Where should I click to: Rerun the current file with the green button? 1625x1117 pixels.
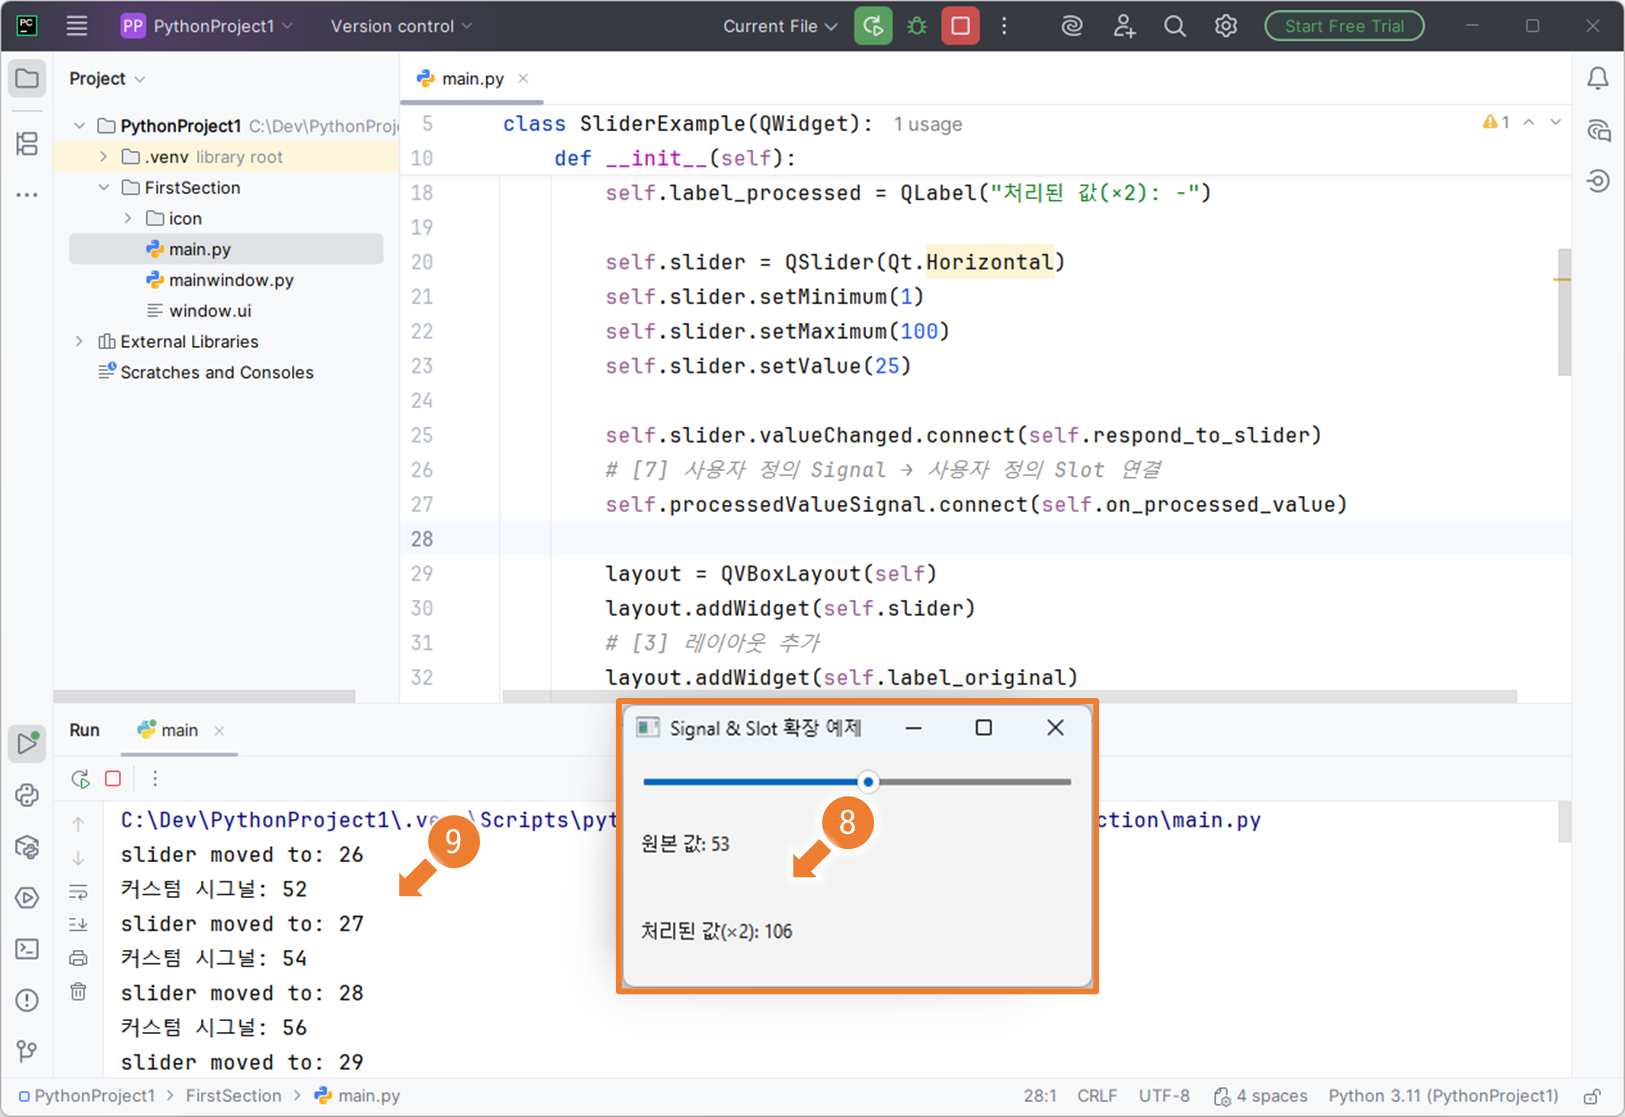(x=873, y=26)
